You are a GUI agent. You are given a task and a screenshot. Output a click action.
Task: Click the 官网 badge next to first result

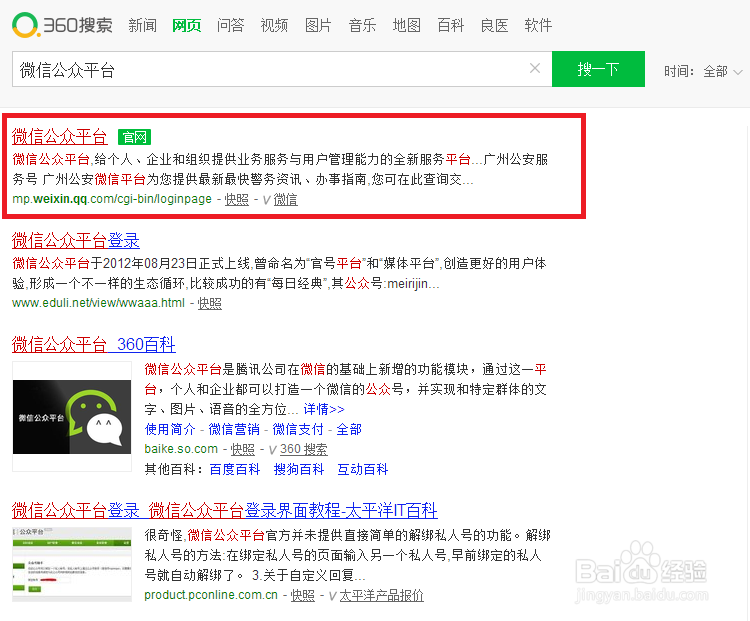[x=134, y=137]
